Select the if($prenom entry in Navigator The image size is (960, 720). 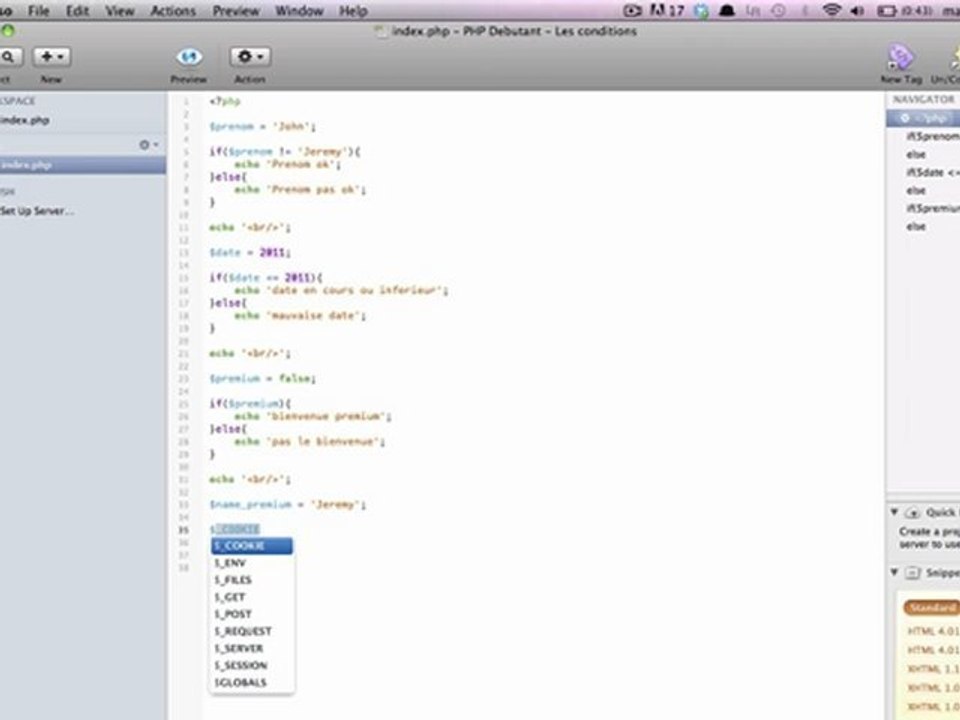(932, 137)
